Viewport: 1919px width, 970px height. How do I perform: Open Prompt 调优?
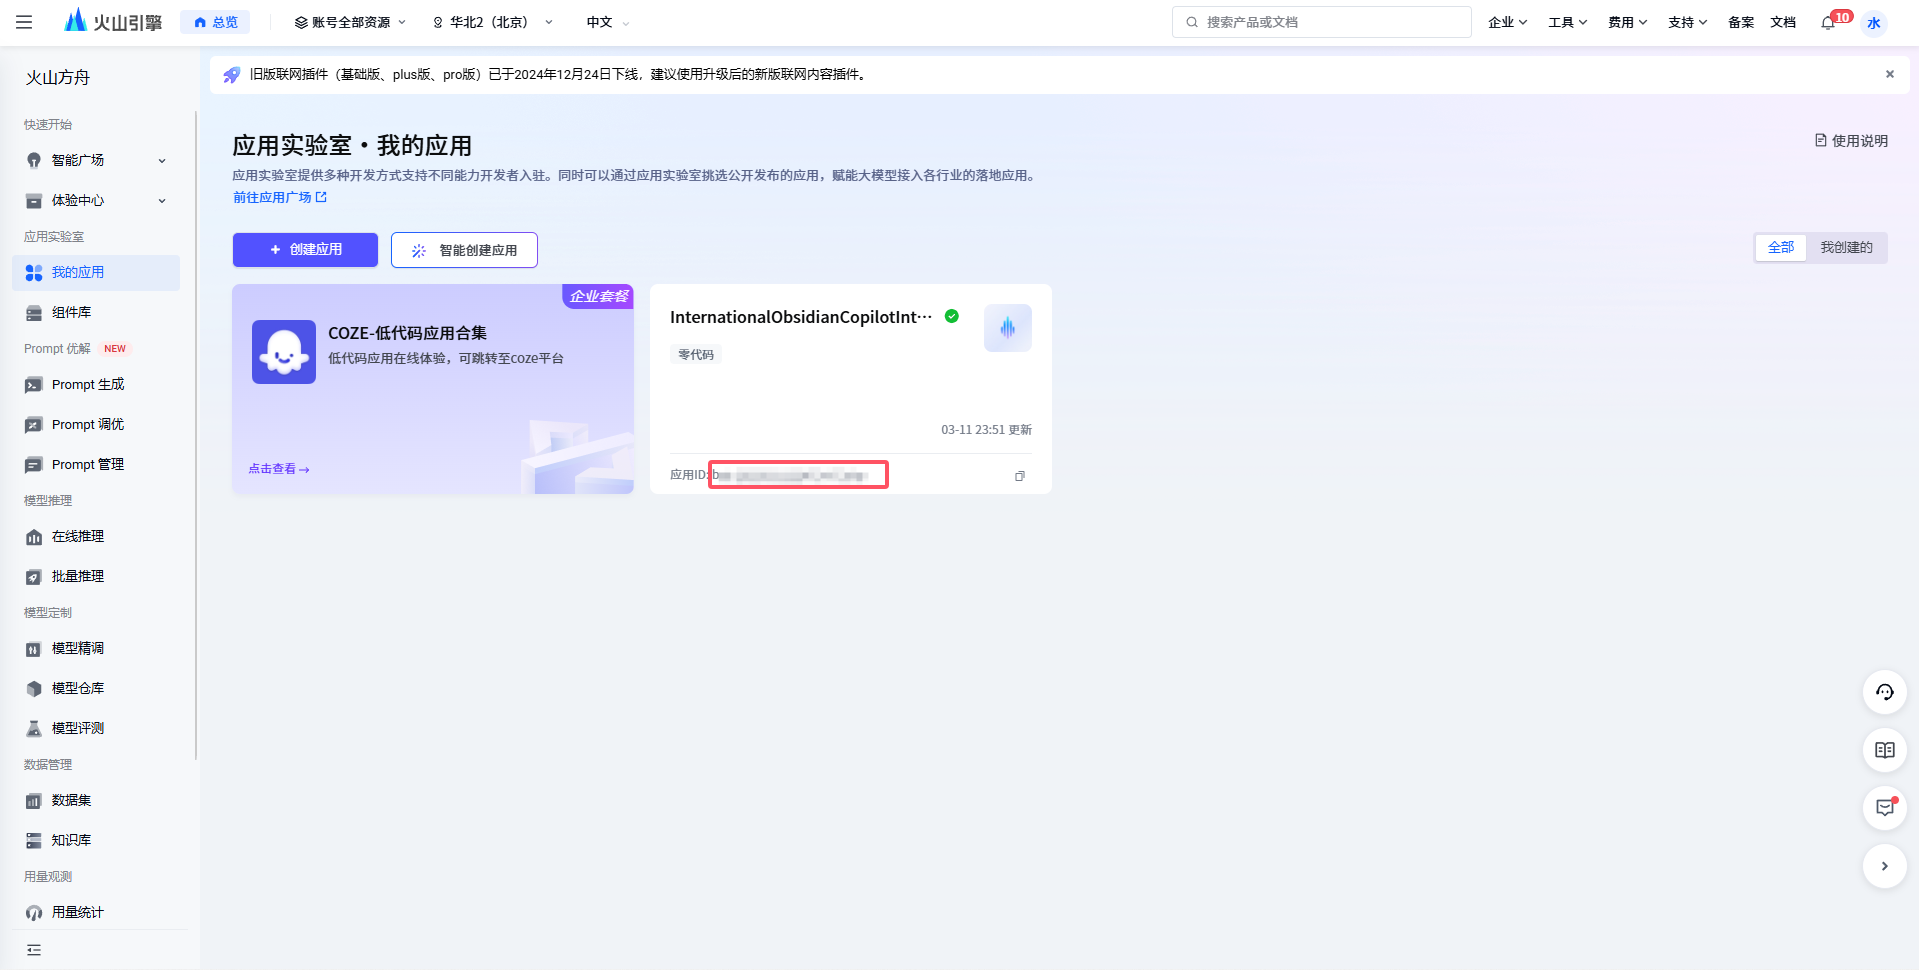click(x=97, y=424)
